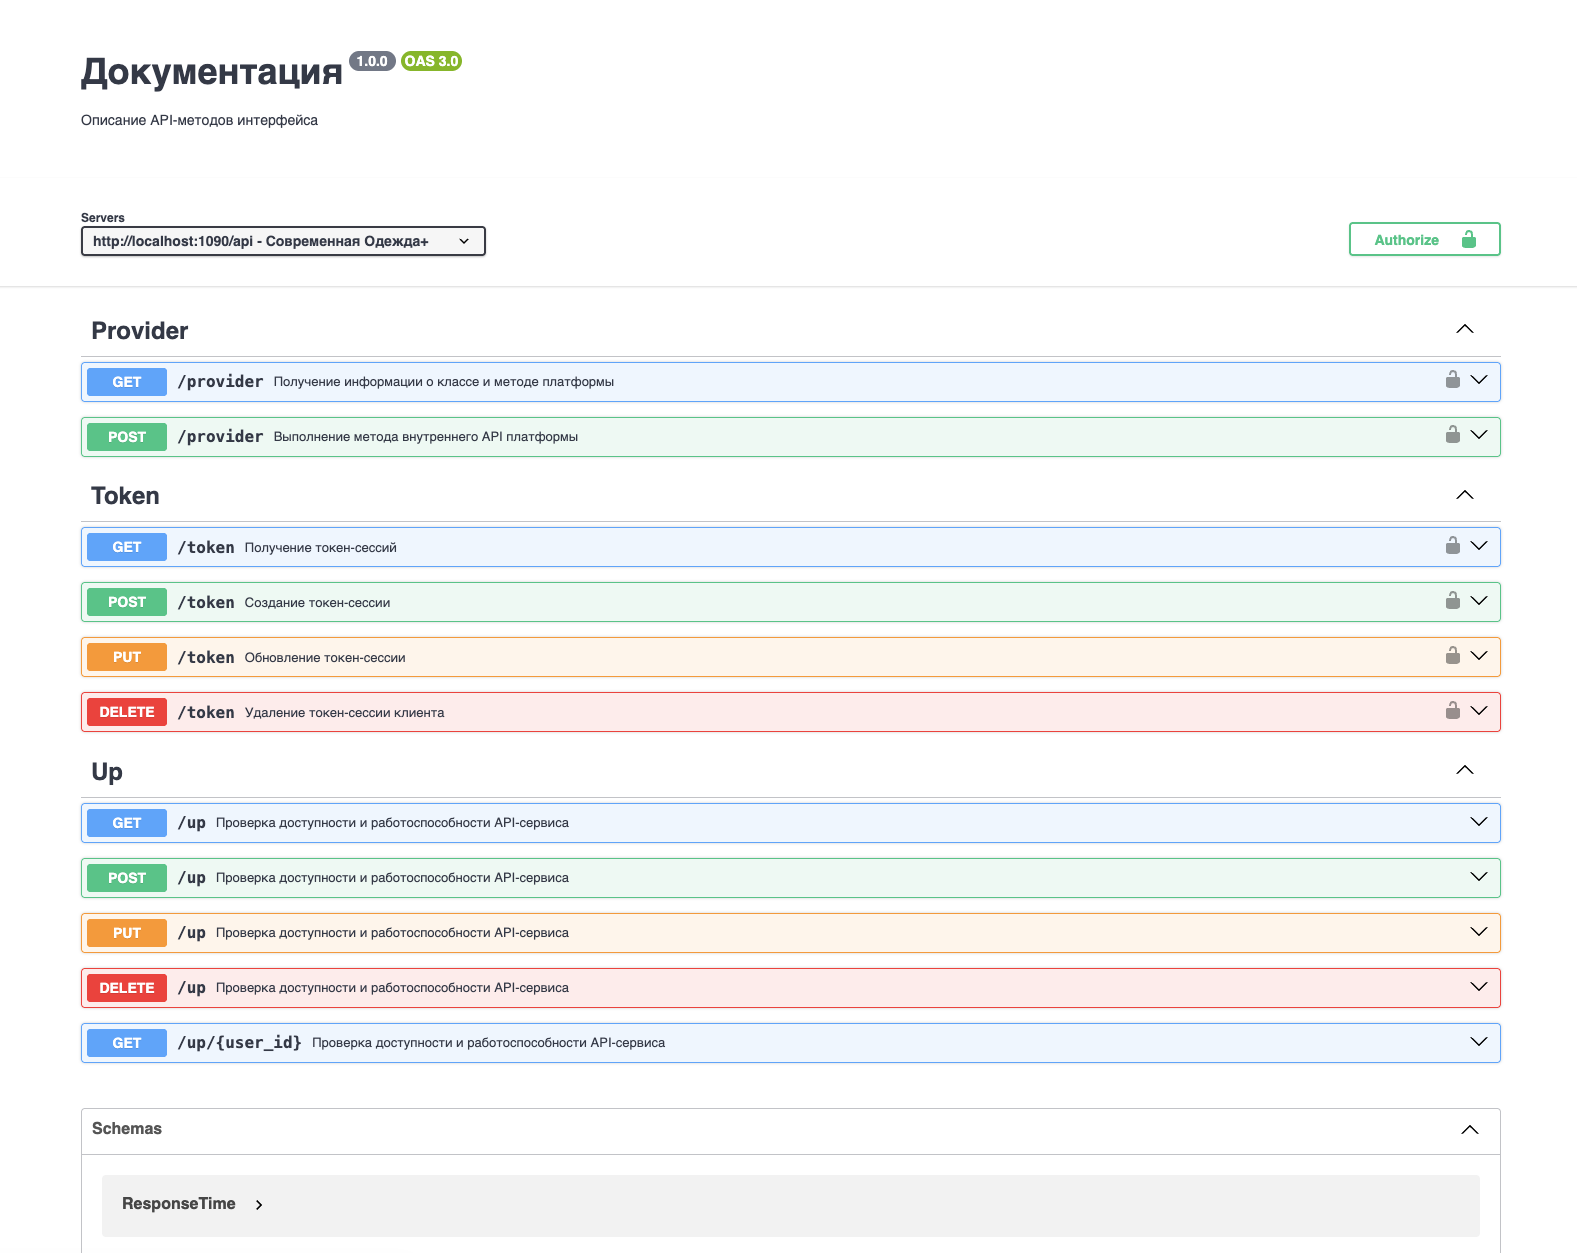Image resolution: width=1577 pixels, height=1253 pixels.
Task: Expand the GET /token operation arrow
Action: (x=1479, y=546)
